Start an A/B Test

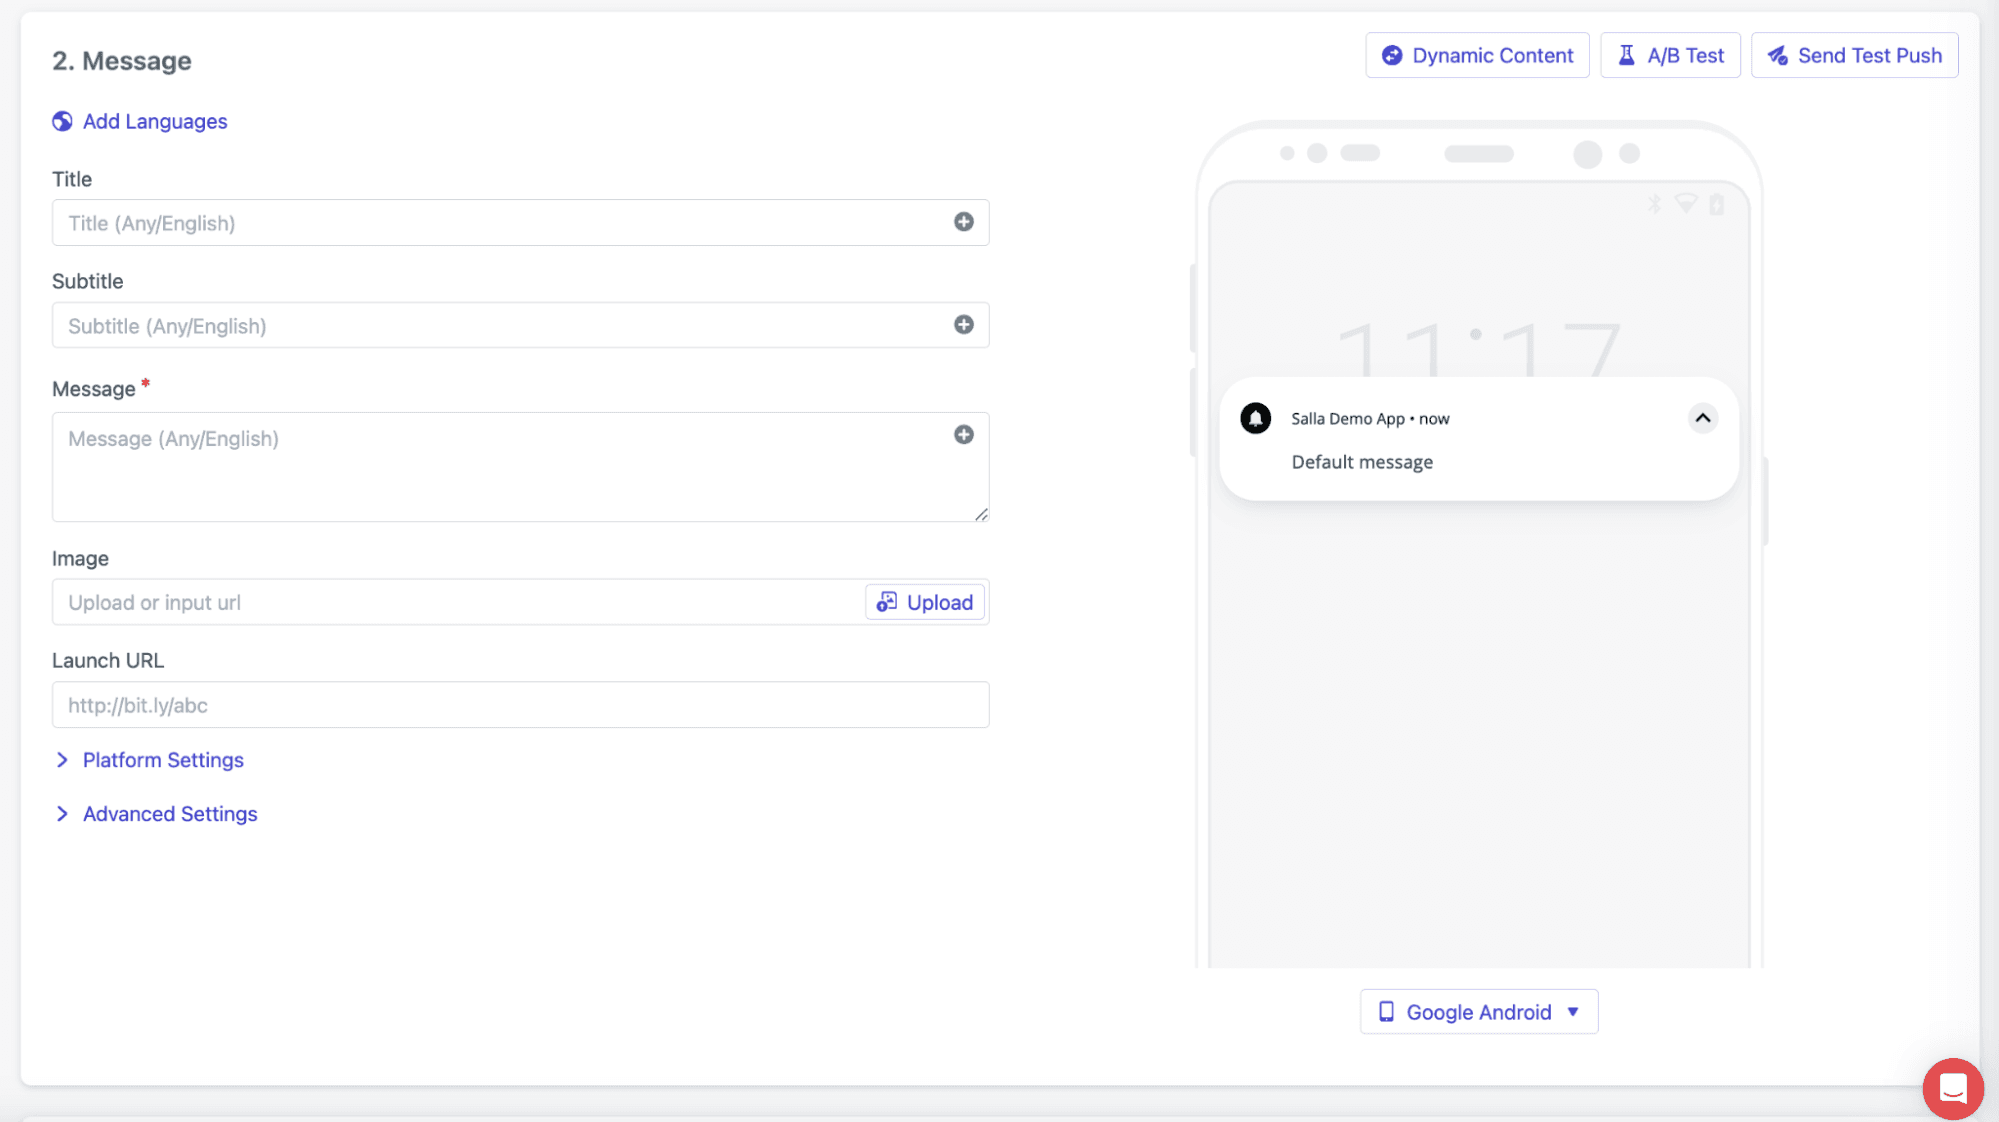click(x=1670, y=55)
